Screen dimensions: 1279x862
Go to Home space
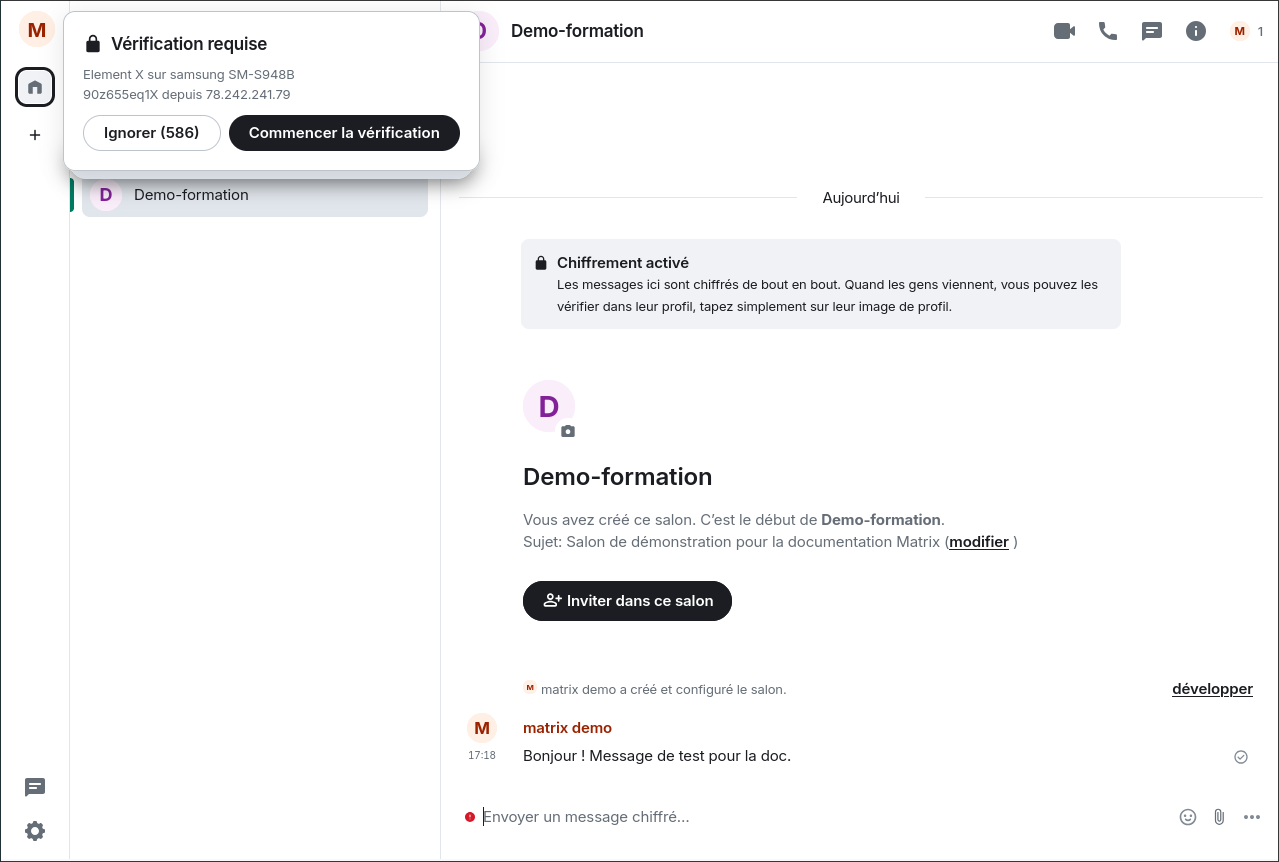(x=35, y=87)
